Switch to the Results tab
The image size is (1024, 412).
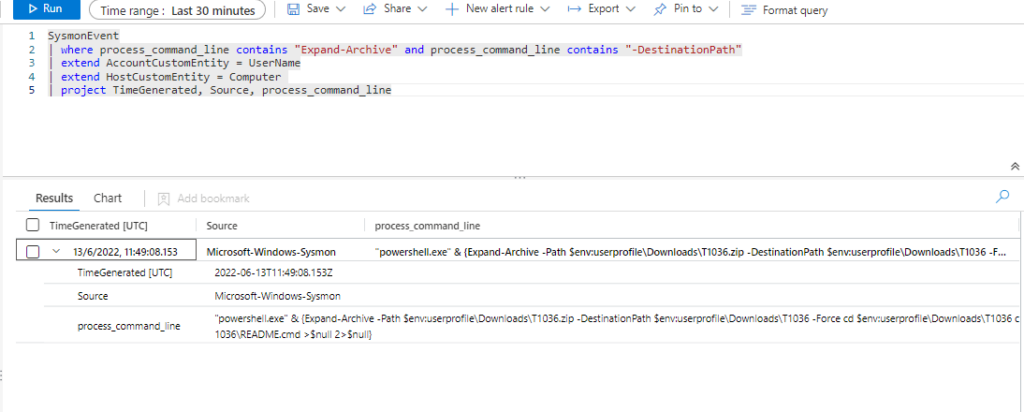54,198
